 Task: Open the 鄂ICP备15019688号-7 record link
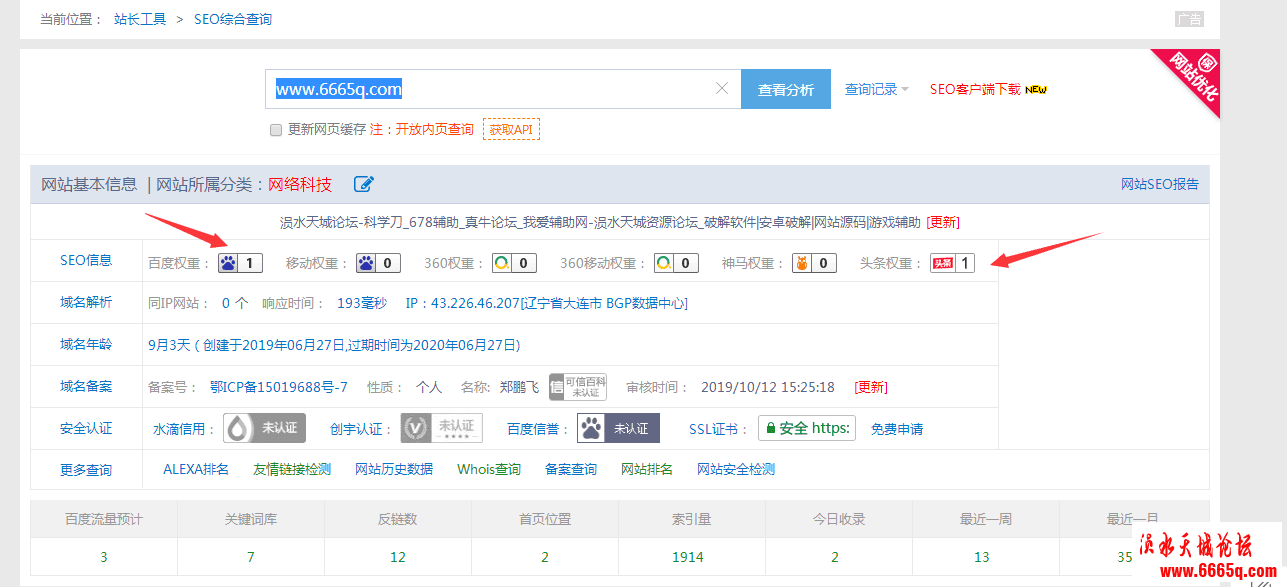pos(279,387)
